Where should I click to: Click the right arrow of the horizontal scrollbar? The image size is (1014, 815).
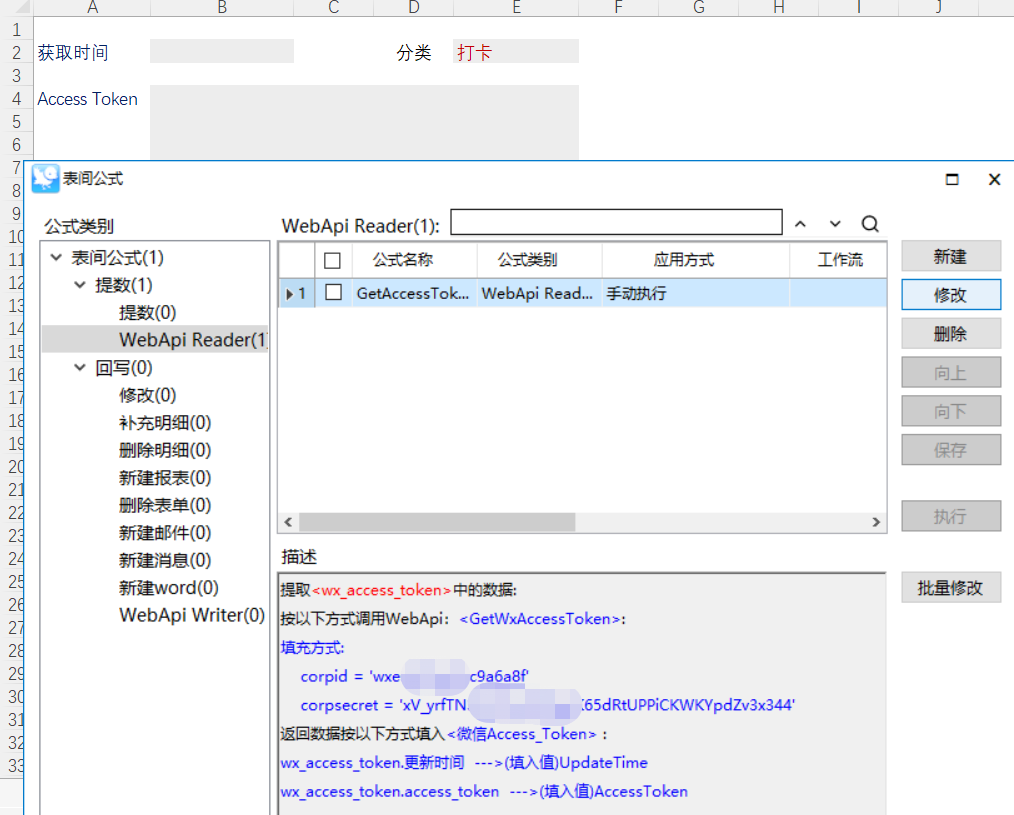click(876, 522)
